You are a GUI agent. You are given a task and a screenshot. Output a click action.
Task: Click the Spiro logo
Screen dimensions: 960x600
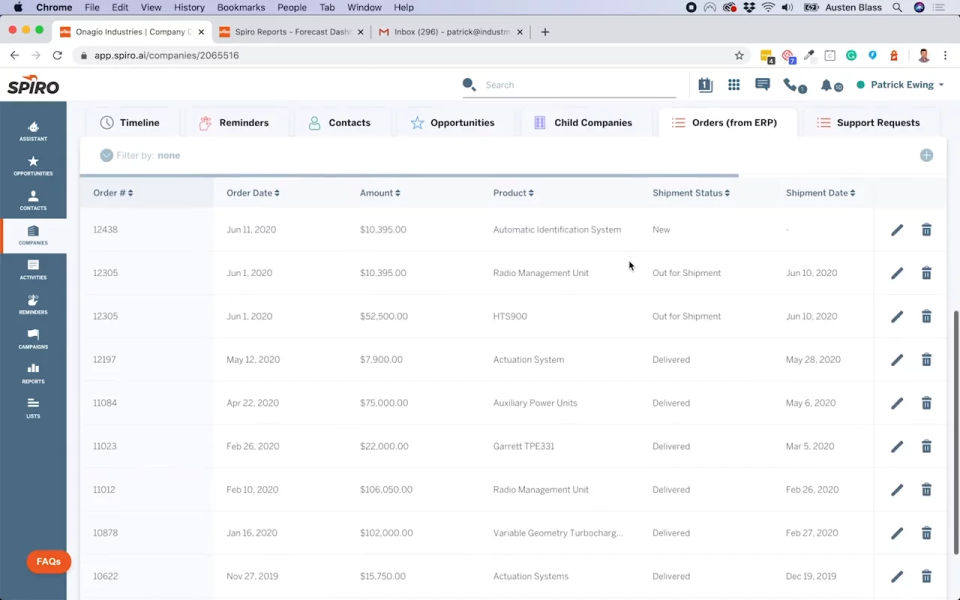tap(33, 85)
